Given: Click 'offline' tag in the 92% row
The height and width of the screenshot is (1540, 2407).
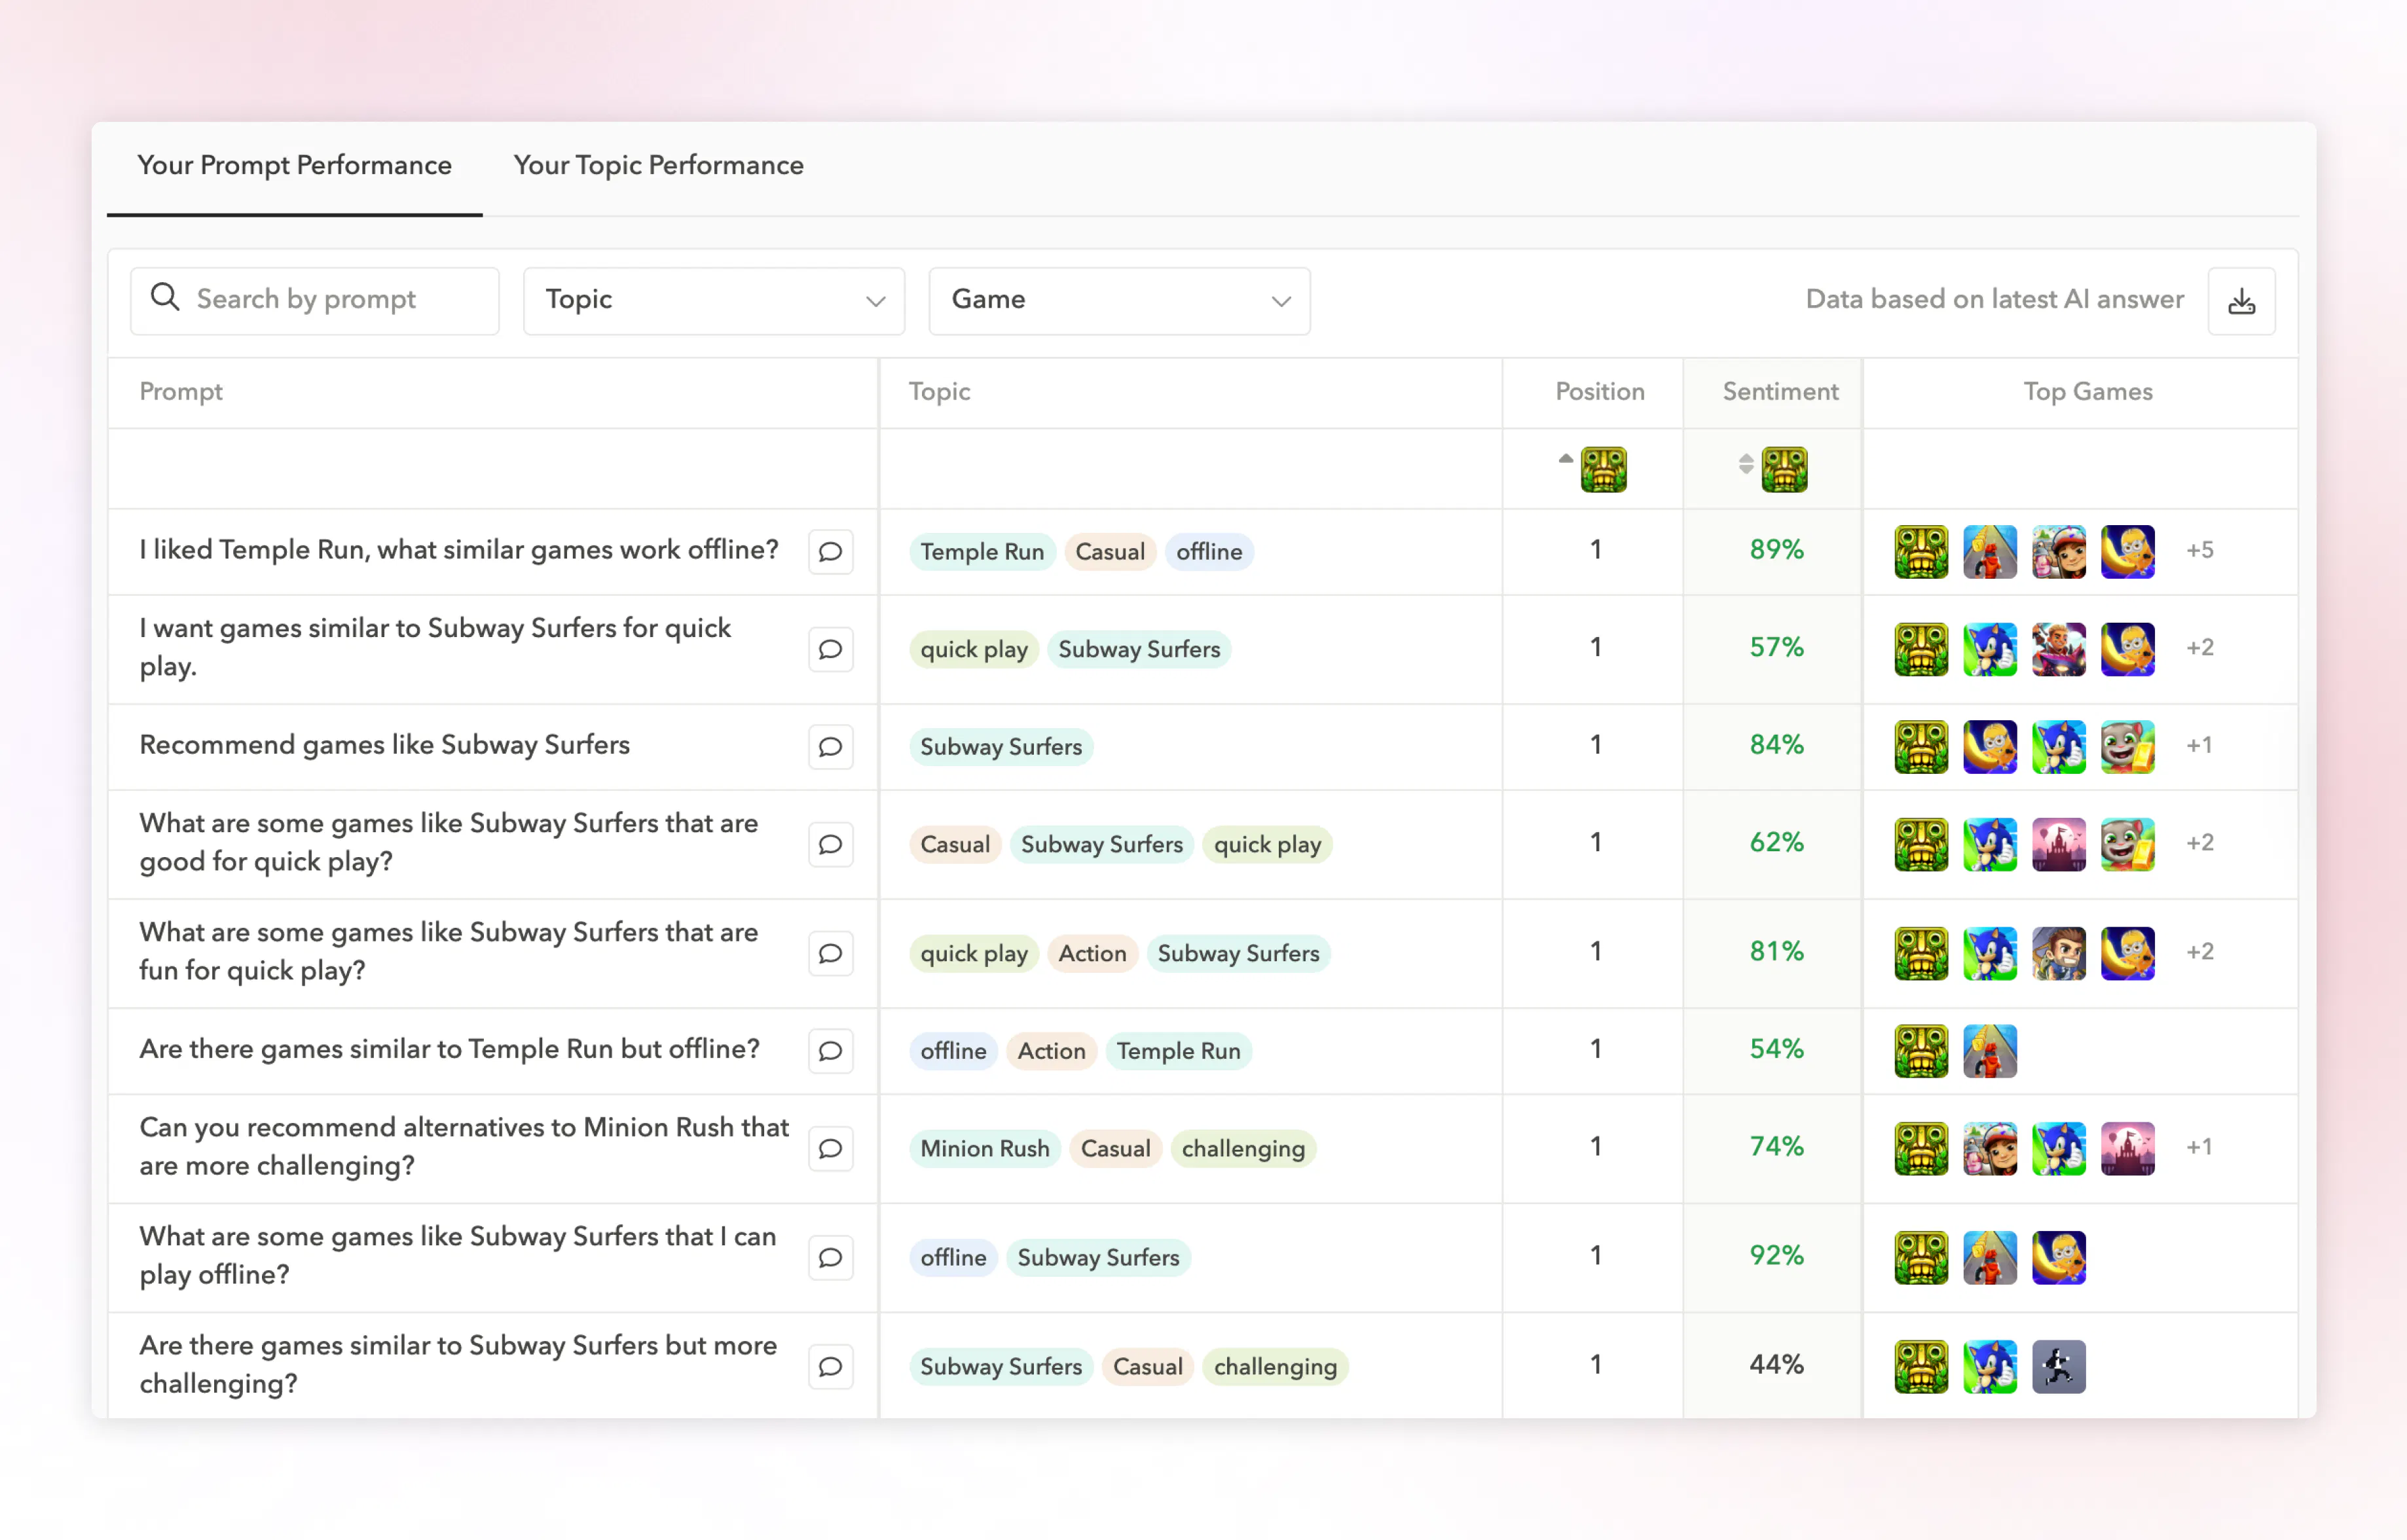Looking at the screenshot, I should point(953,1257).
